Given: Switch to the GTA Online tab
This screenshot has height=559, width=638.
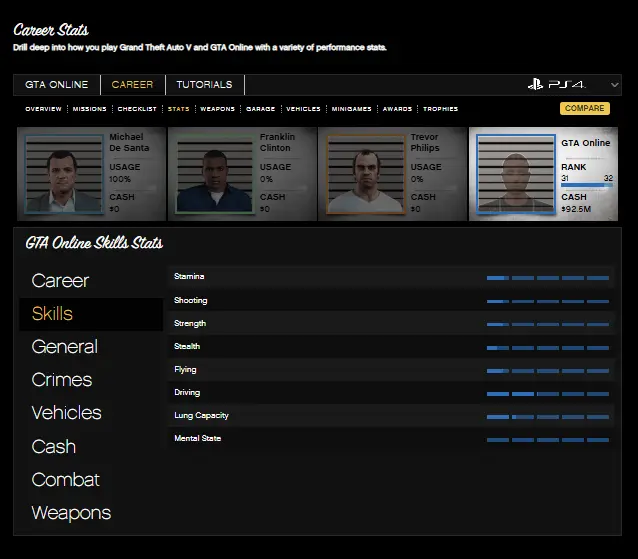Looking at the screenshot, I should point(57,85).
